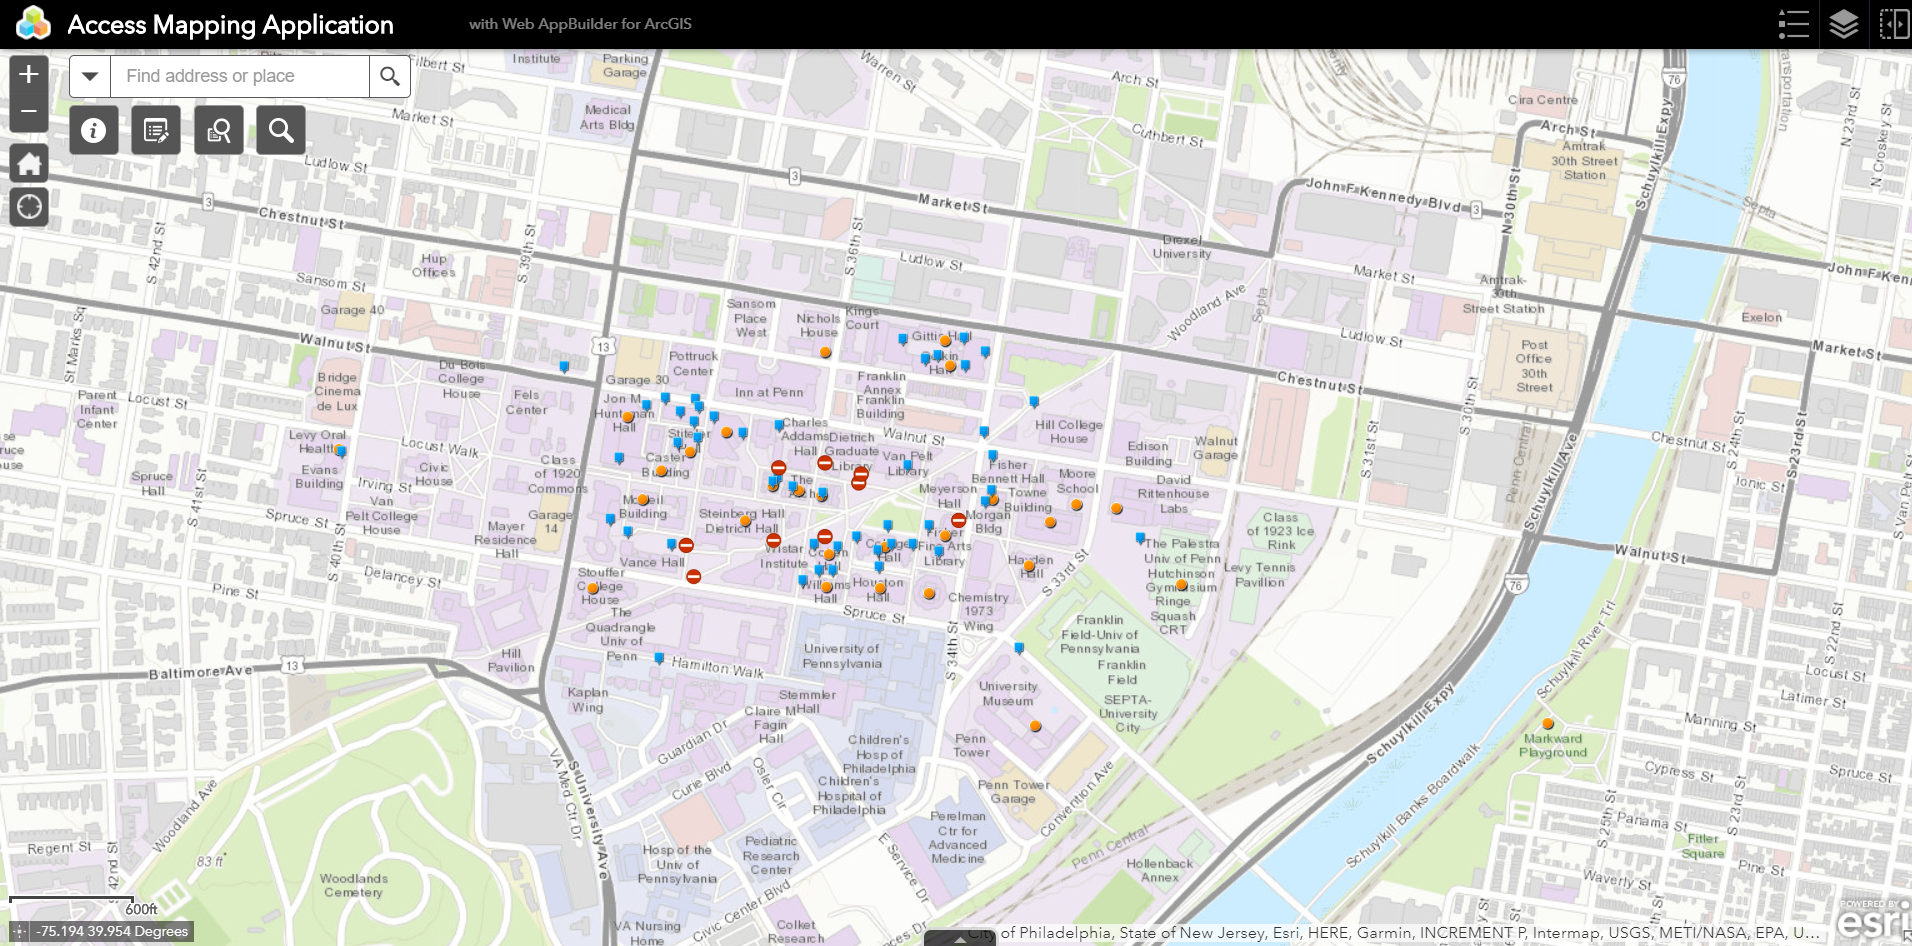Select the orange dot below Moore School
Viewport: 1912px width, 946px height.
1077,506
